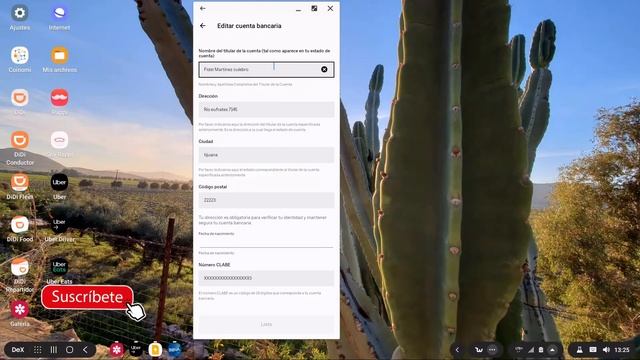Select the Fecha de nacimiento field
Image resolution: width=640 pixels, height=360 pixels.
click(x=266, y=242)
